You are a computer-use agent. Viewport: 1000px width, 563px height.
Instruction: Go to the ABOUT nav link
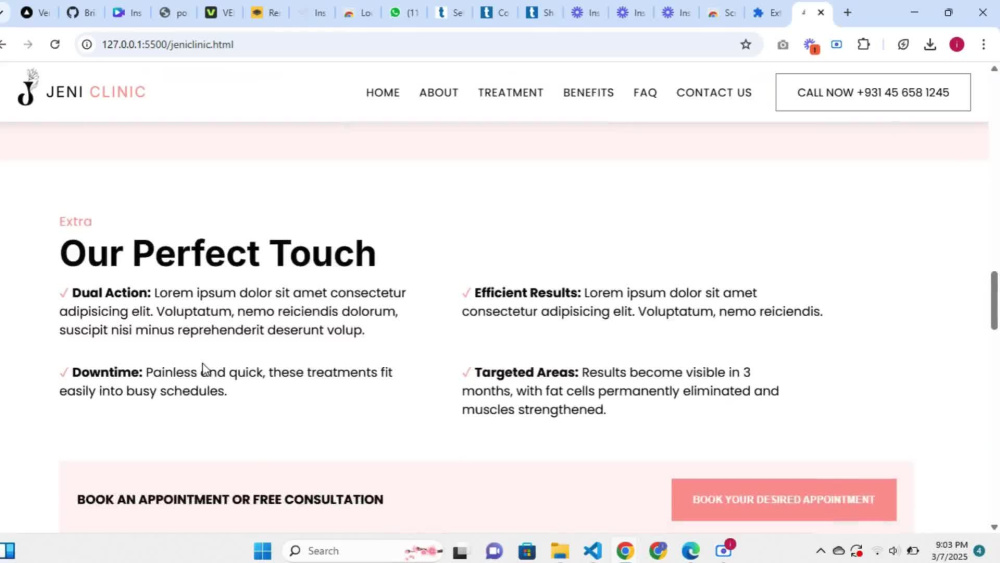(x=439, y=92)
